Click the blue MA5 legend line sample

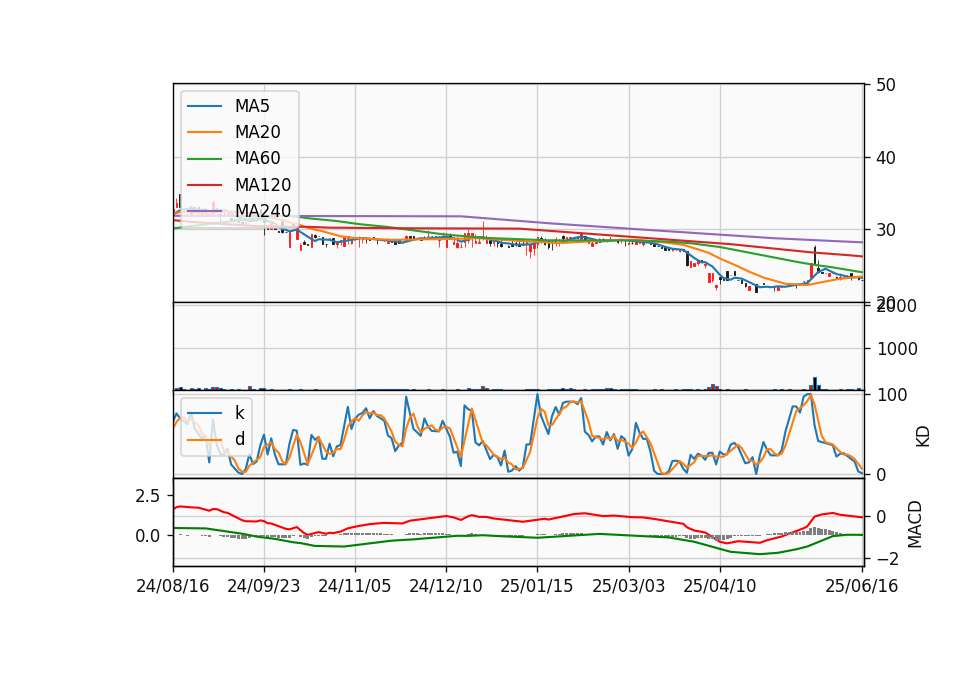click(x=204, y=106)
